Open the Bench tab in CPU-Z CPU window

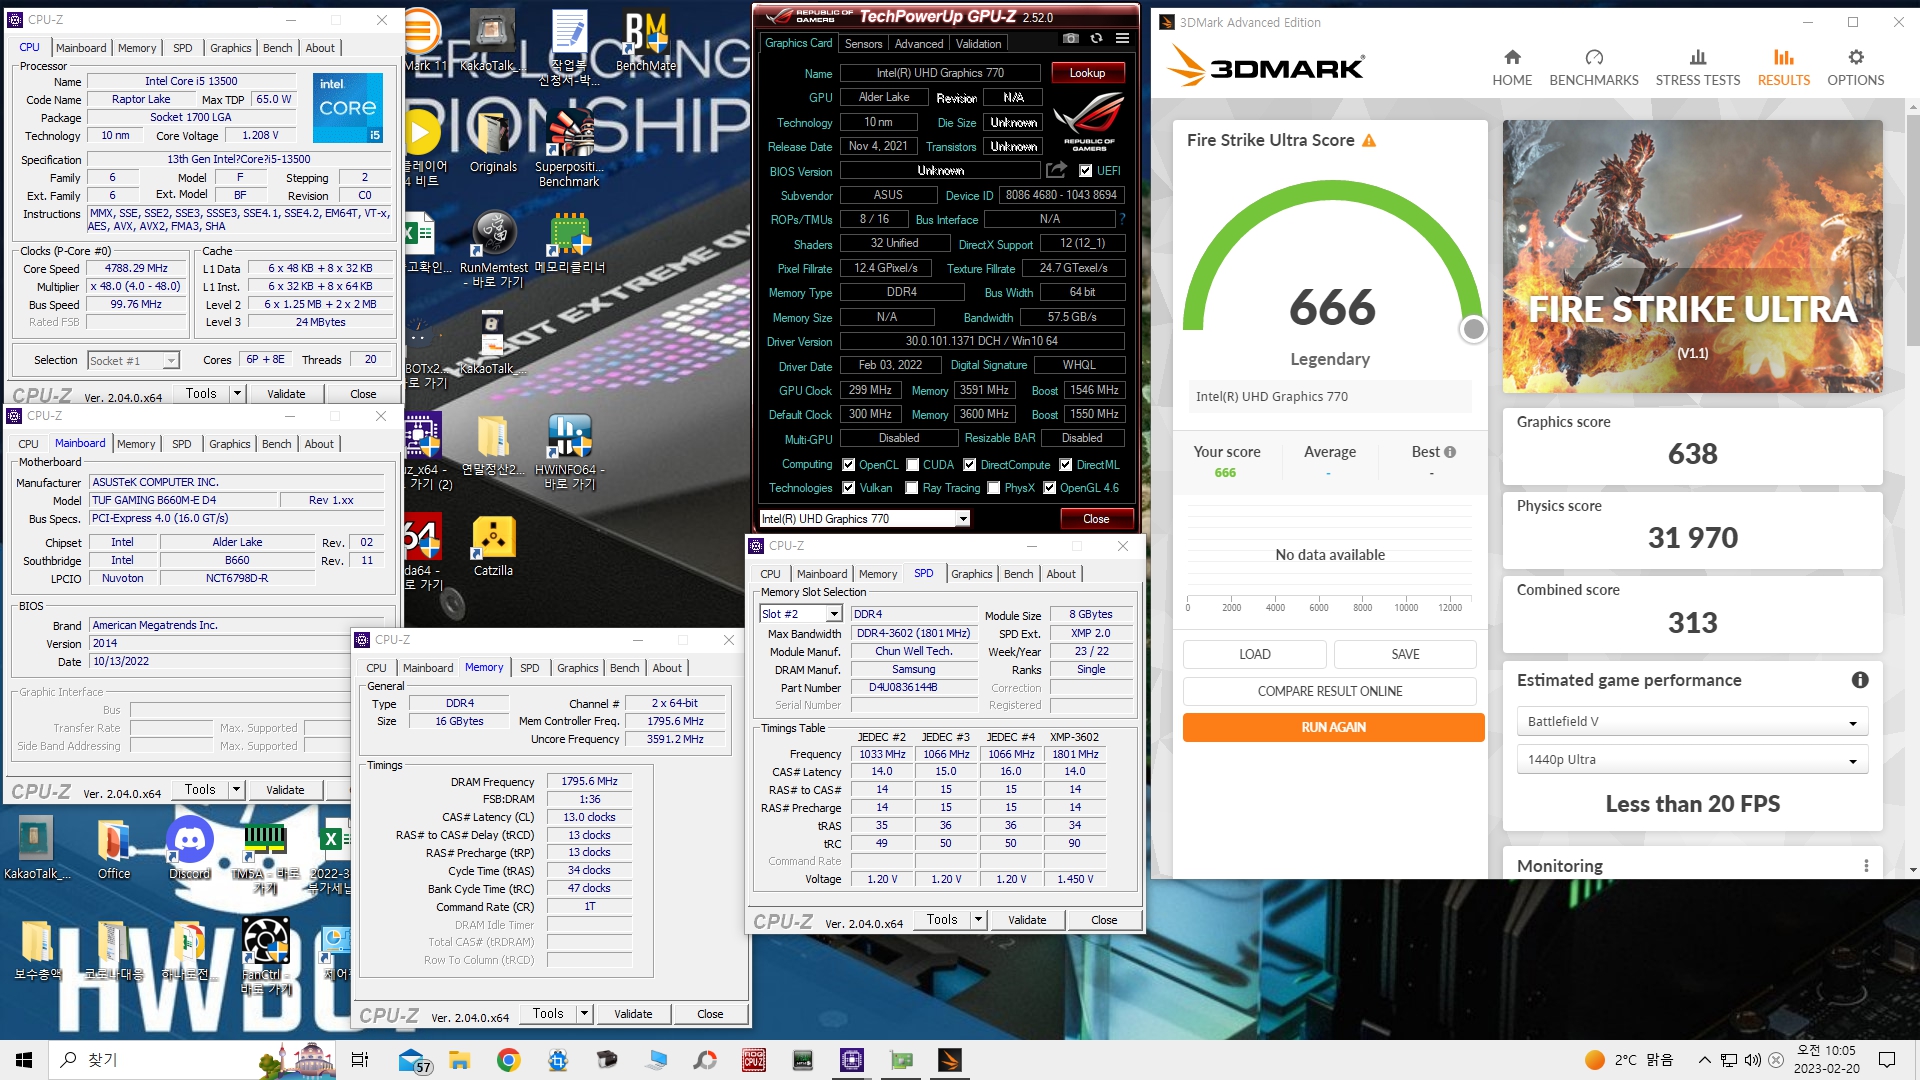point(278,48)
